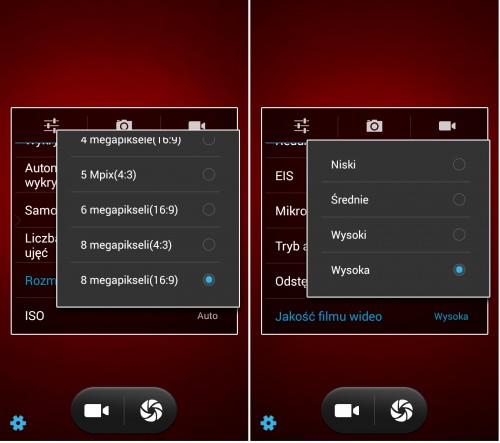500x443 pixels.
Task: Open video settings tab in right panel
Action: point(447,126)
